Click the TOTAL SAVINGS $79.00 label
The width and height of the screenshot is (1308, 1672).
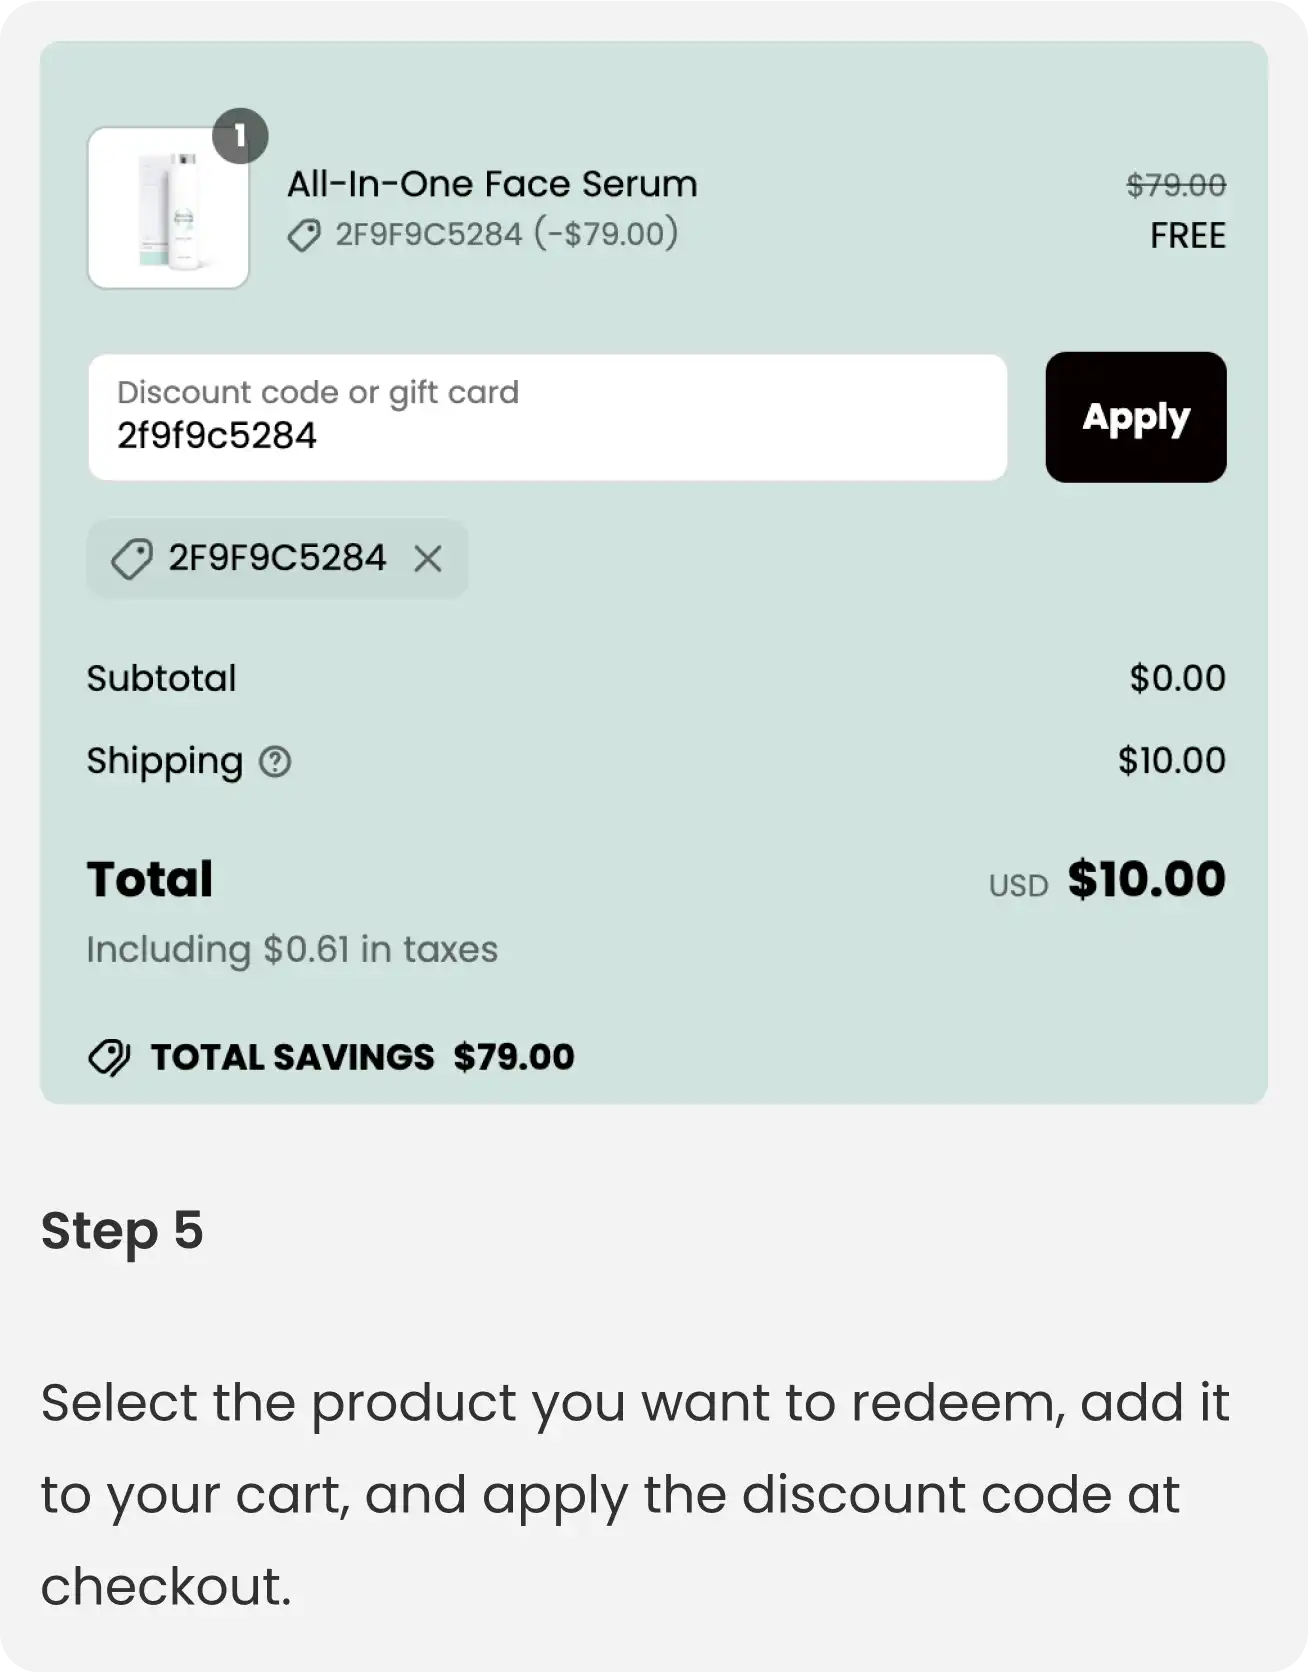click(x=363, y=1057)
